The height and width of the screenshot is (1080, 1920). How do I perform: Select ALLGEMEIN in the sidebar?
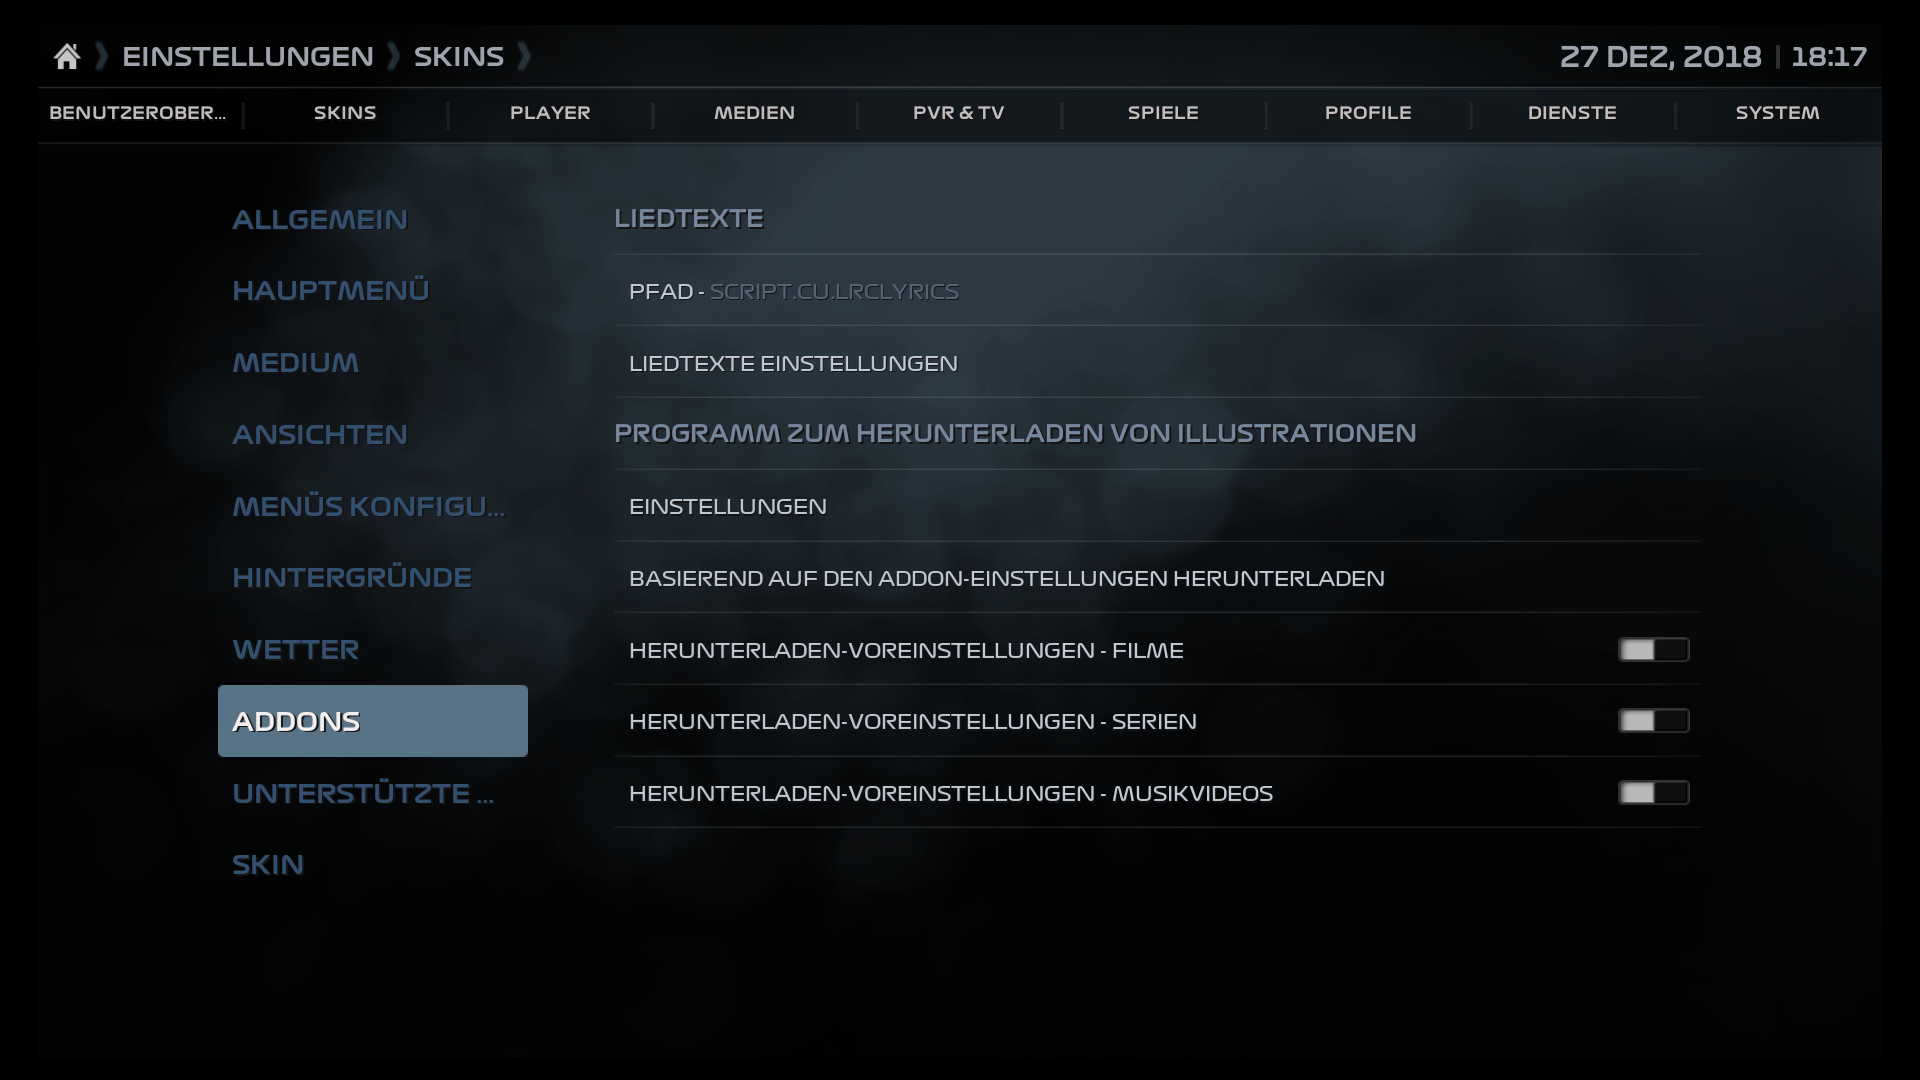click(x=320, y=219)
